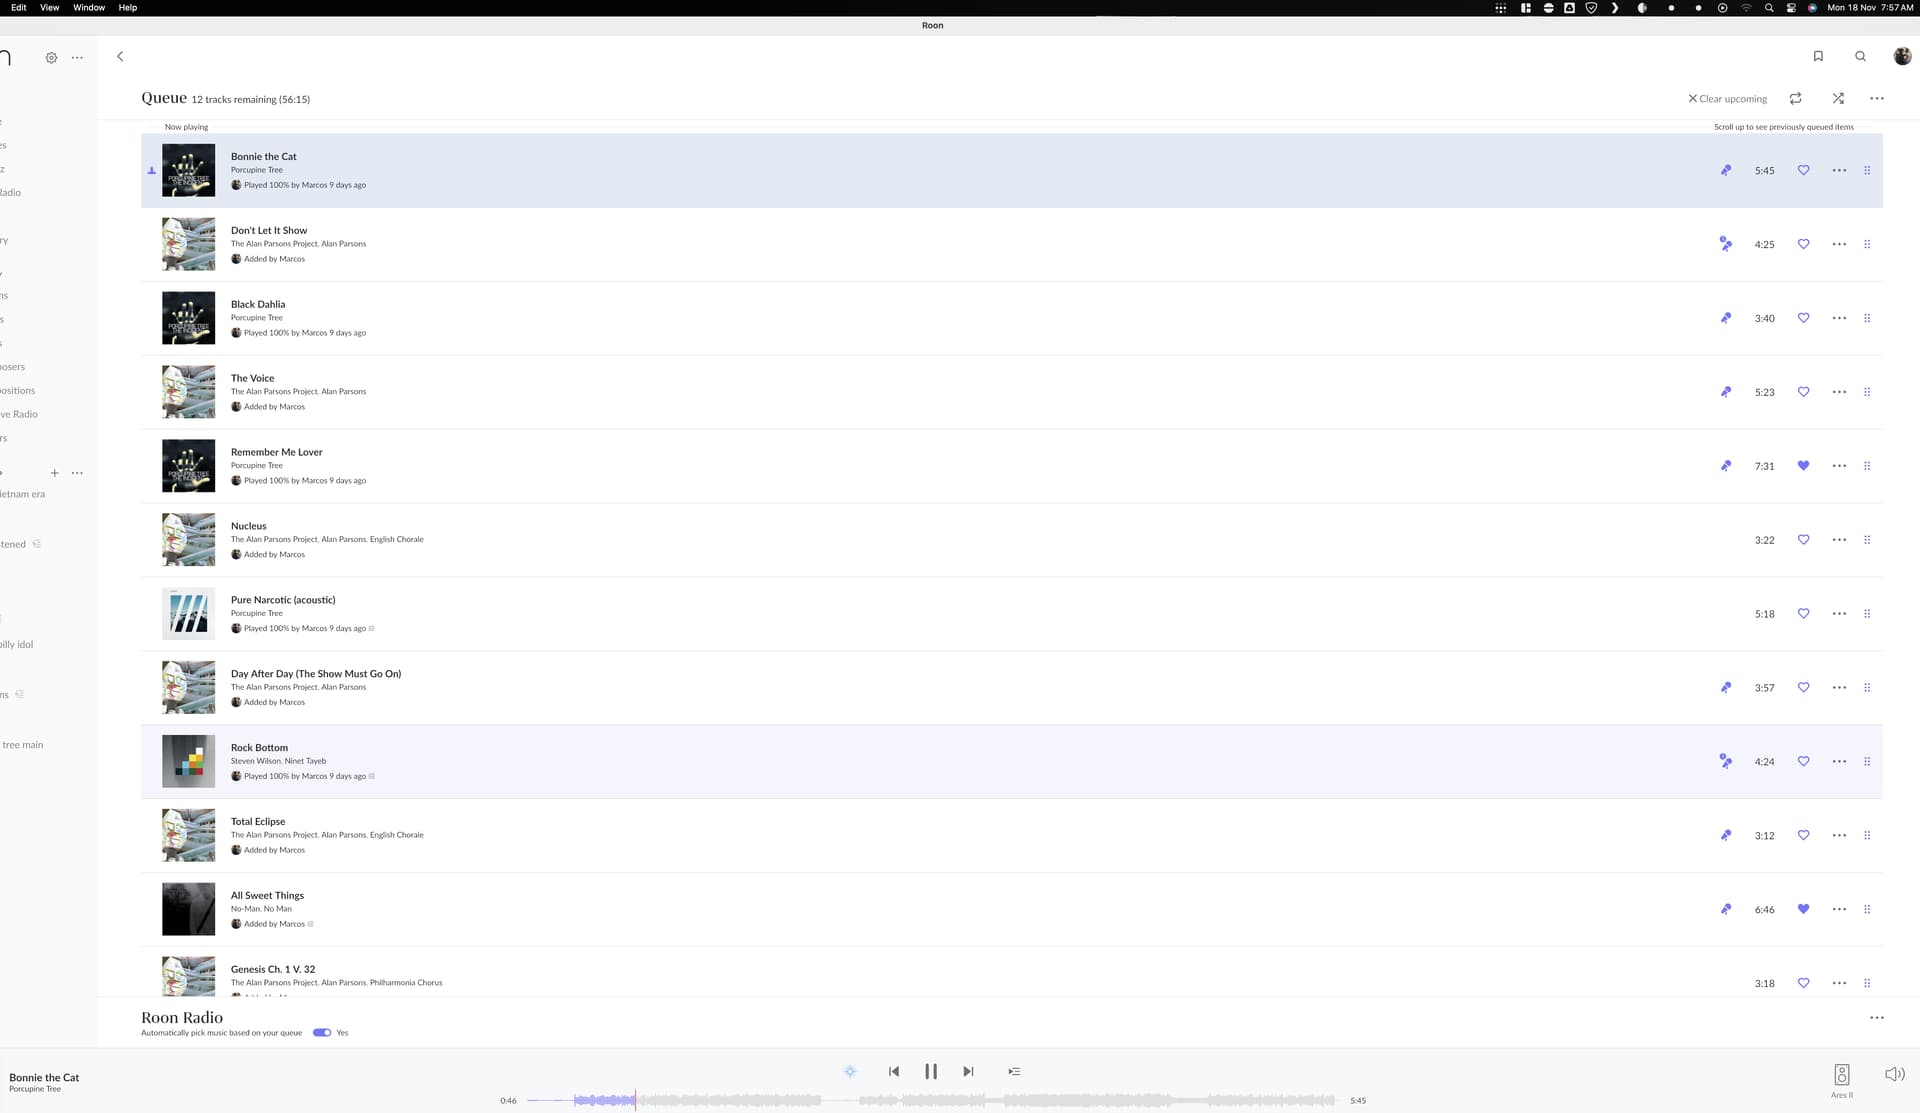Viewport: 1920px width, 1113px height.
Task: Toggle the Roon Radio switch
Action: click(322, 1032)
